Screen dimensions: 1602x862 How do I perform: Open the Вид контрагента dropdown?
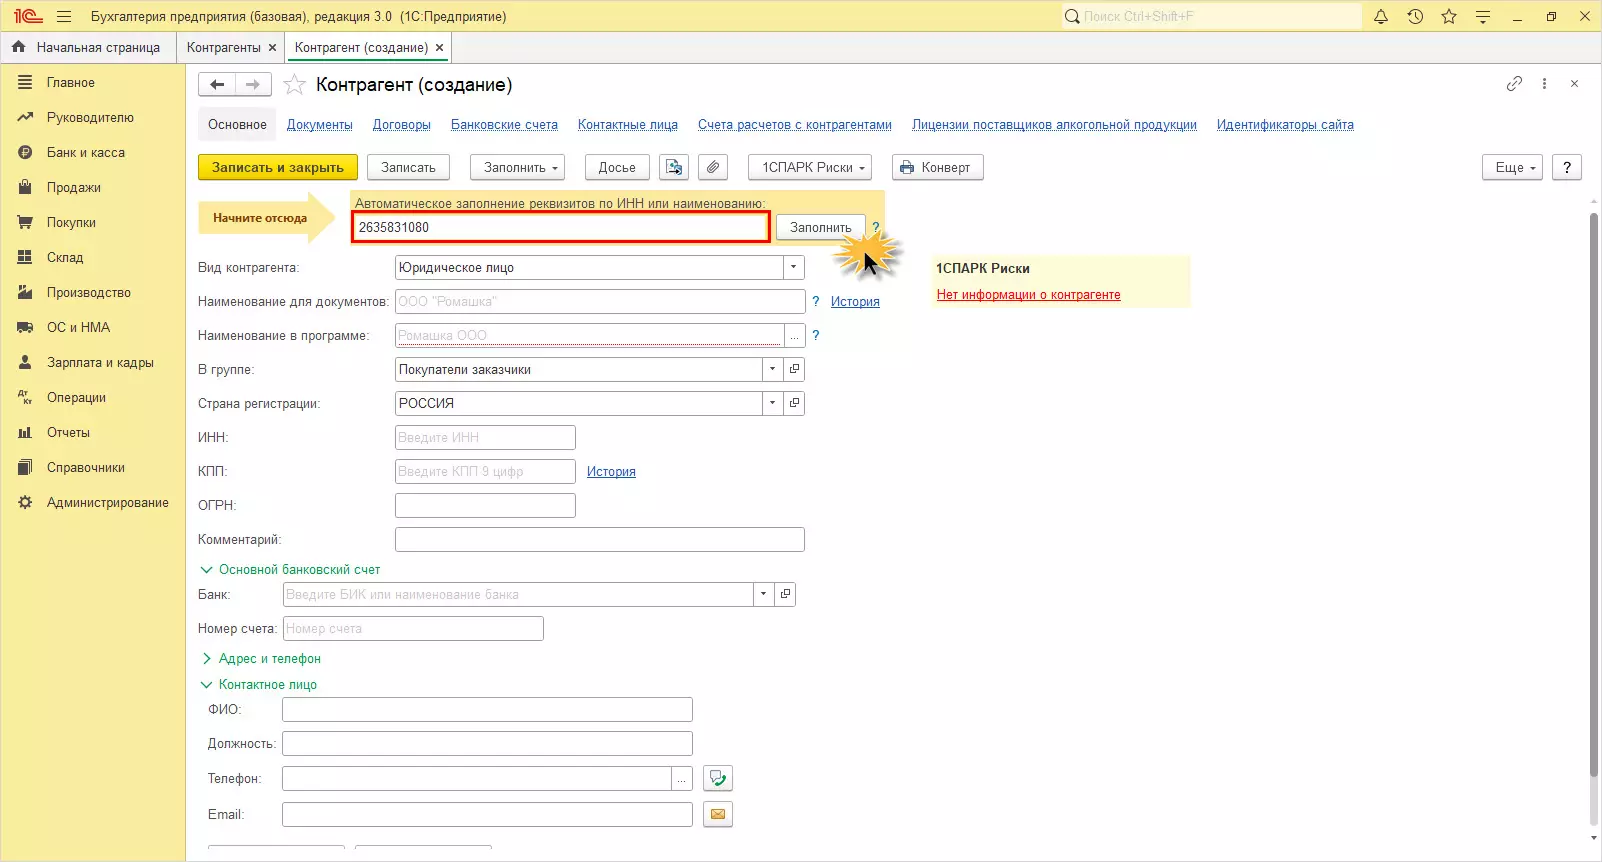pyautogui.click(x=793, y=268)
